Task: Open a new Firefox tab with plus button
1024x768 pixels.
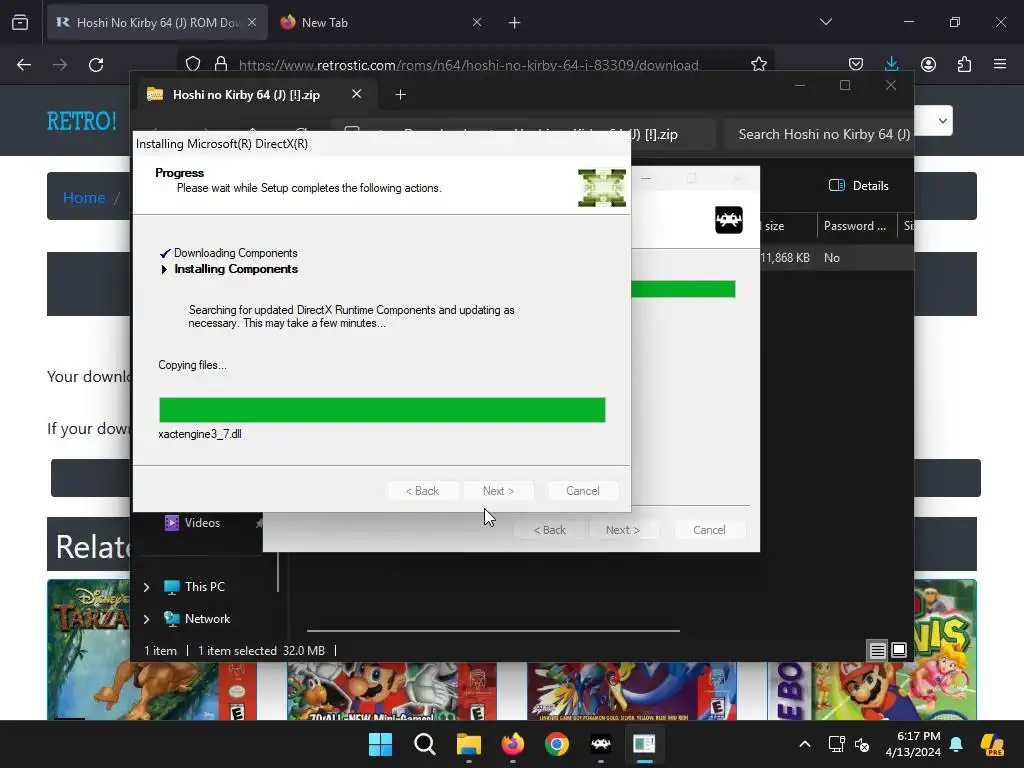Action: pos(515,23)
